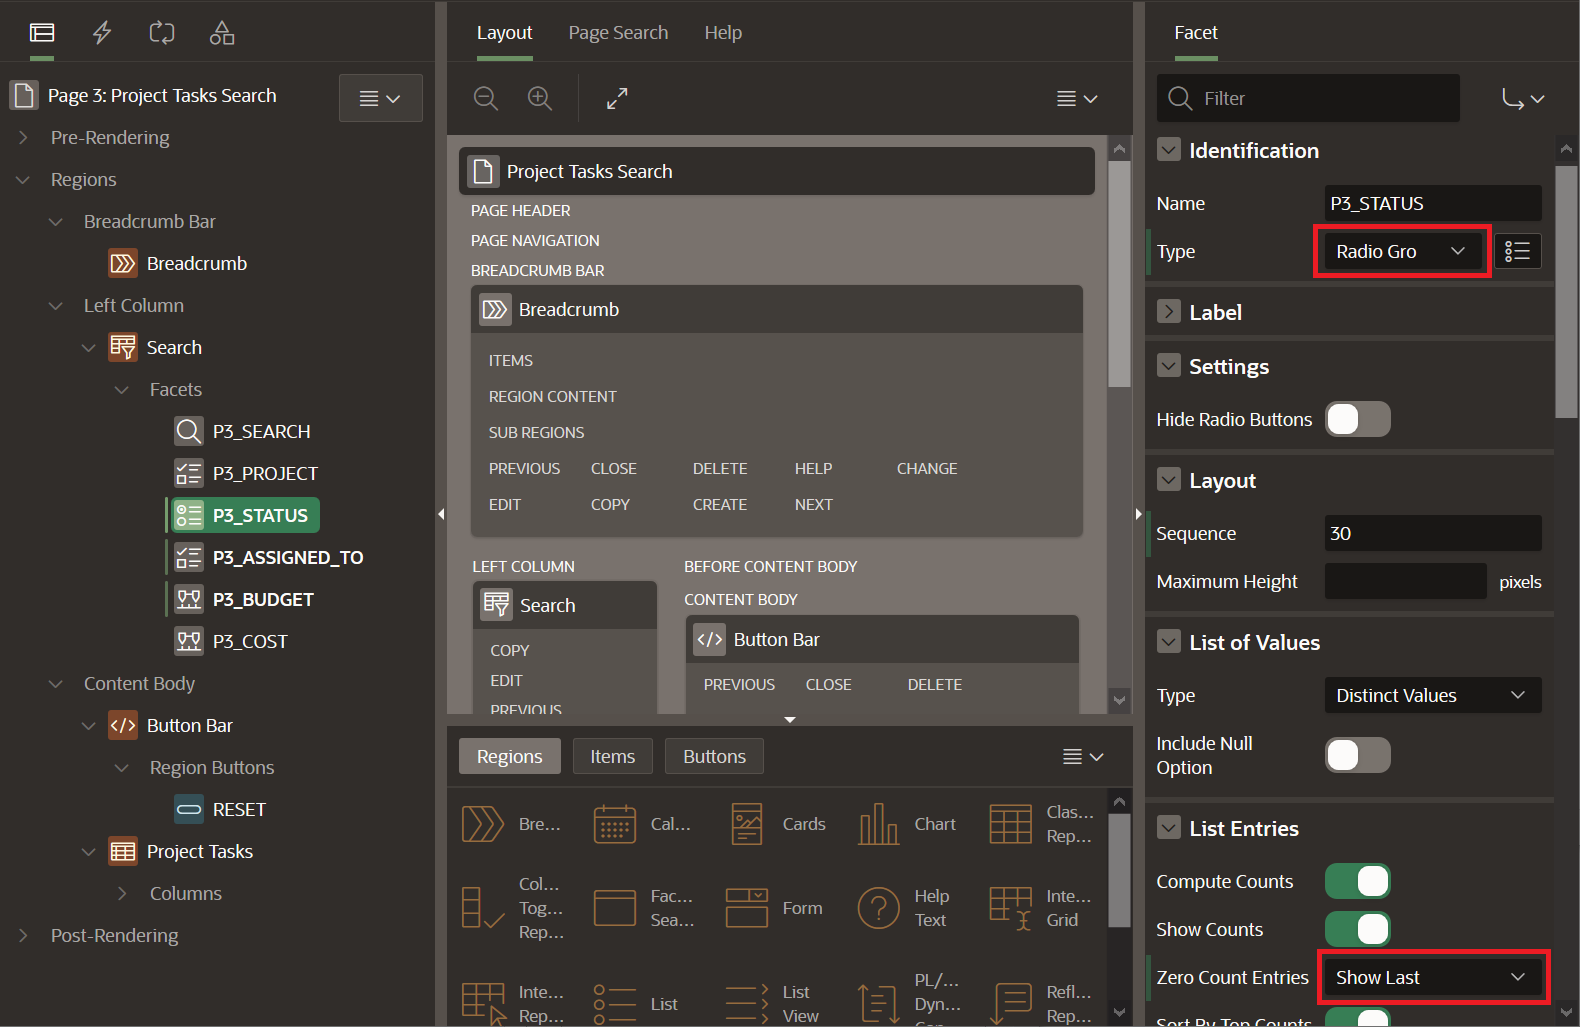Open the gallery options menu dropdown

click(1083, 756)
